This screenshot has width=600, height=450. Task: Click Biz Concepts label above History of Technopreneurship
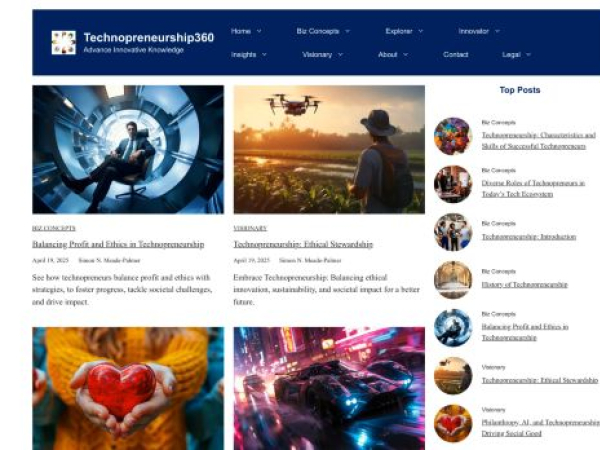pyautogui.click(x=498, y=271)
